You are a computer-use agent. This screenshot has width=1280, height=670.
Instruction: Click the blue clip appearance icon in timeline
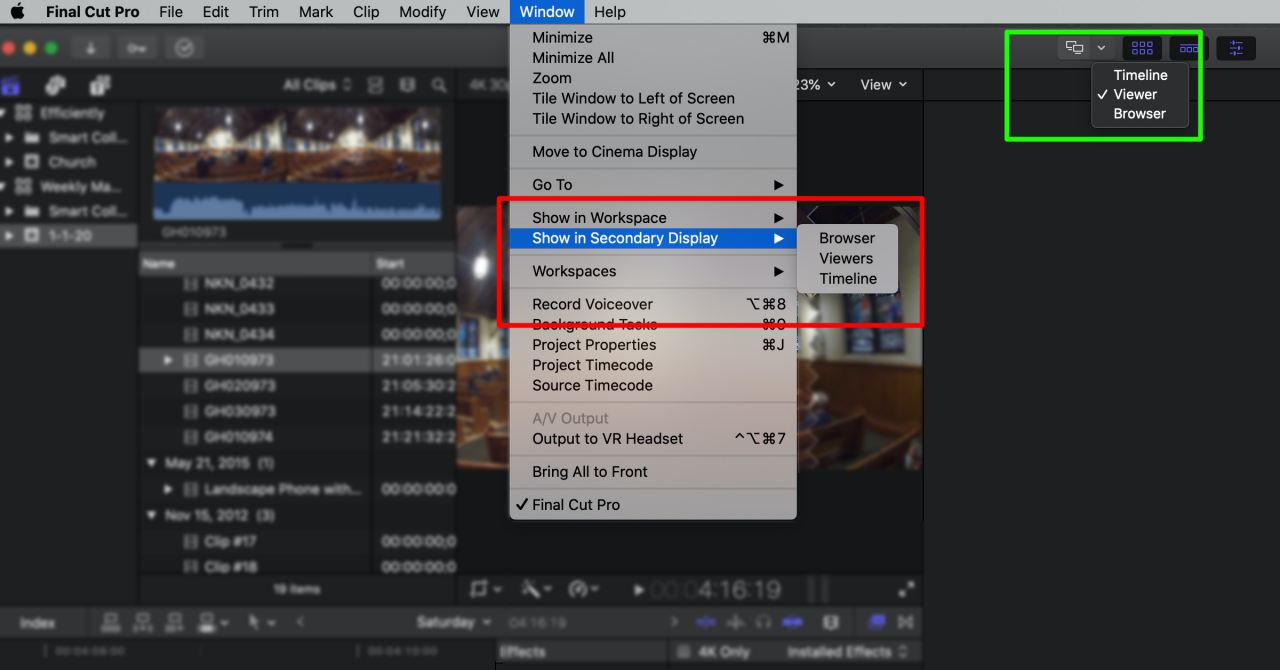[792, 622]
